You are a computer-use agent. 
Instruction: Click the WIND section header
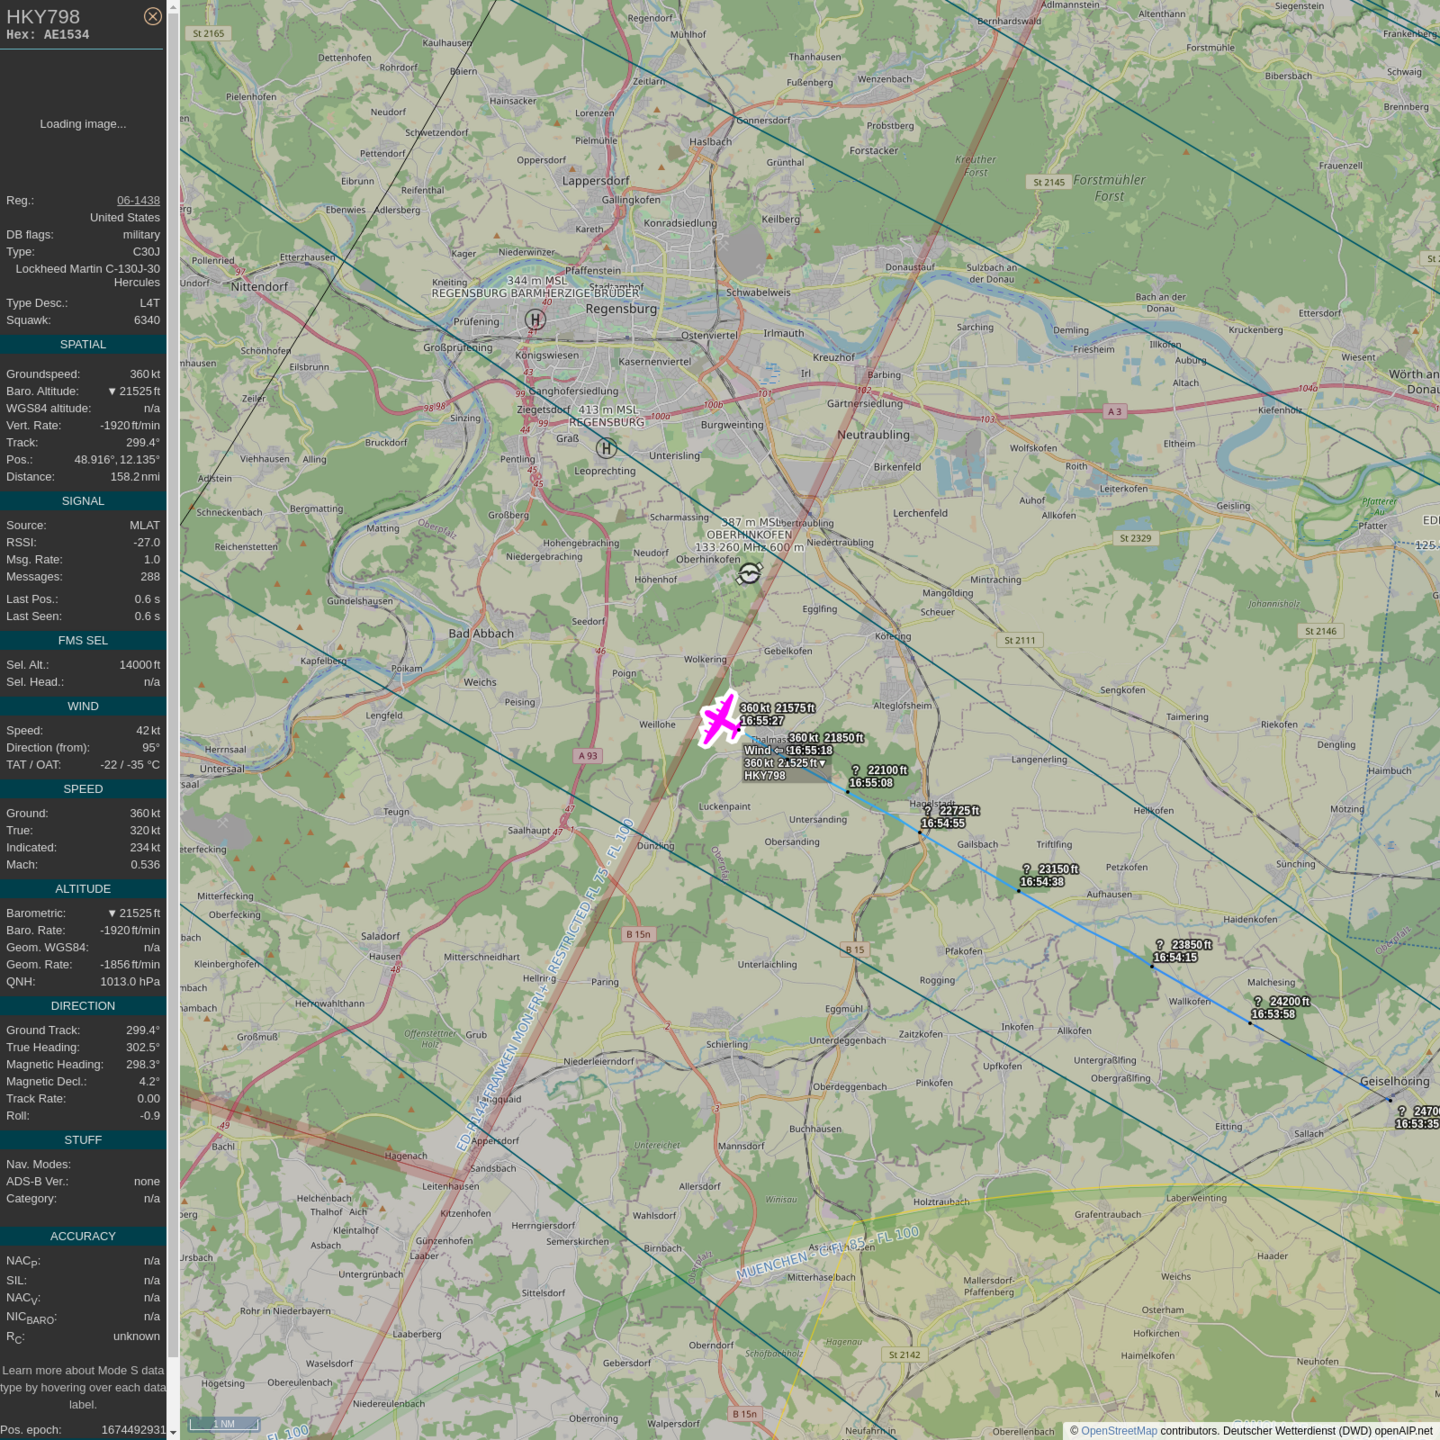click(x=83, y=706)
